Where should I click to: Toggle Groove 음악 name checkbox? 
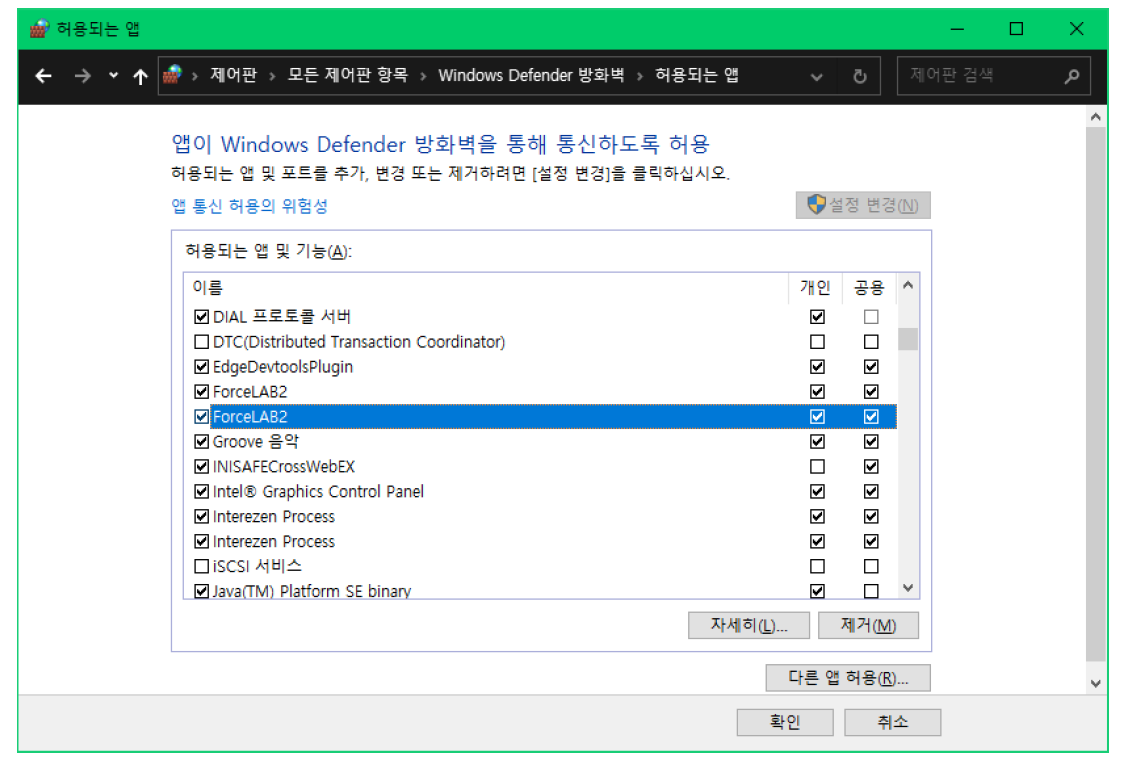coord(202,441)
